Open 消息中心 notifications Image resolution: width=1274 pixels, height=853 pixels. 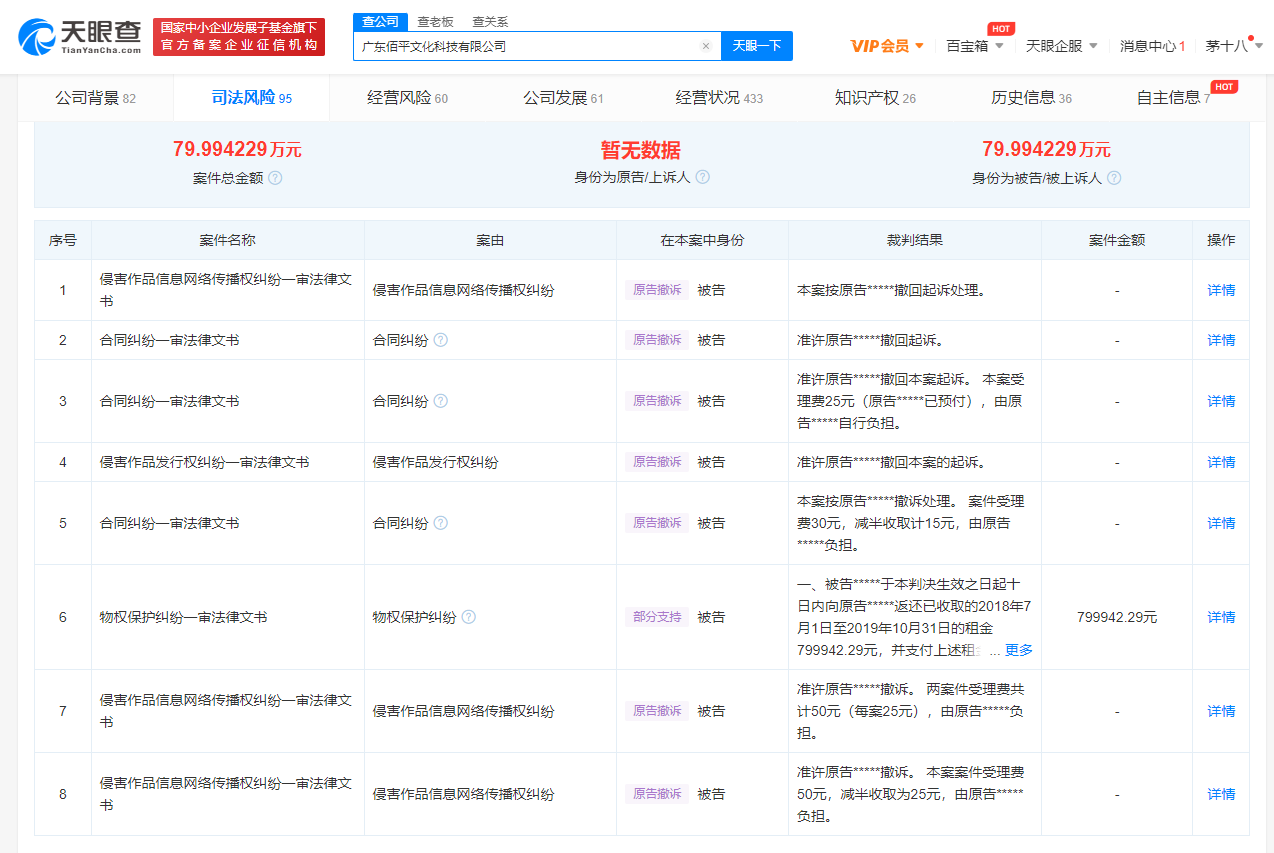pos(1152,46)
